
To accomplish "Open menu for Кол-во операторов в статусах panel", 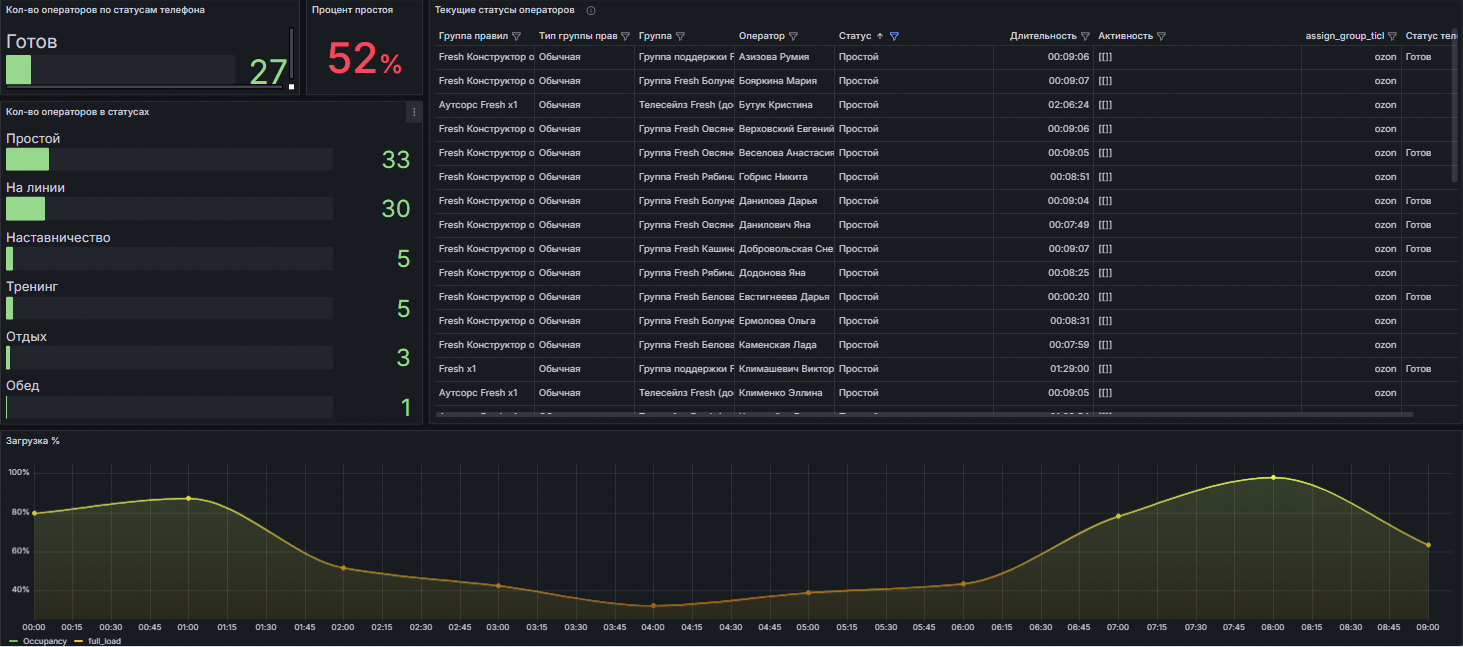I will click(414, 112).
